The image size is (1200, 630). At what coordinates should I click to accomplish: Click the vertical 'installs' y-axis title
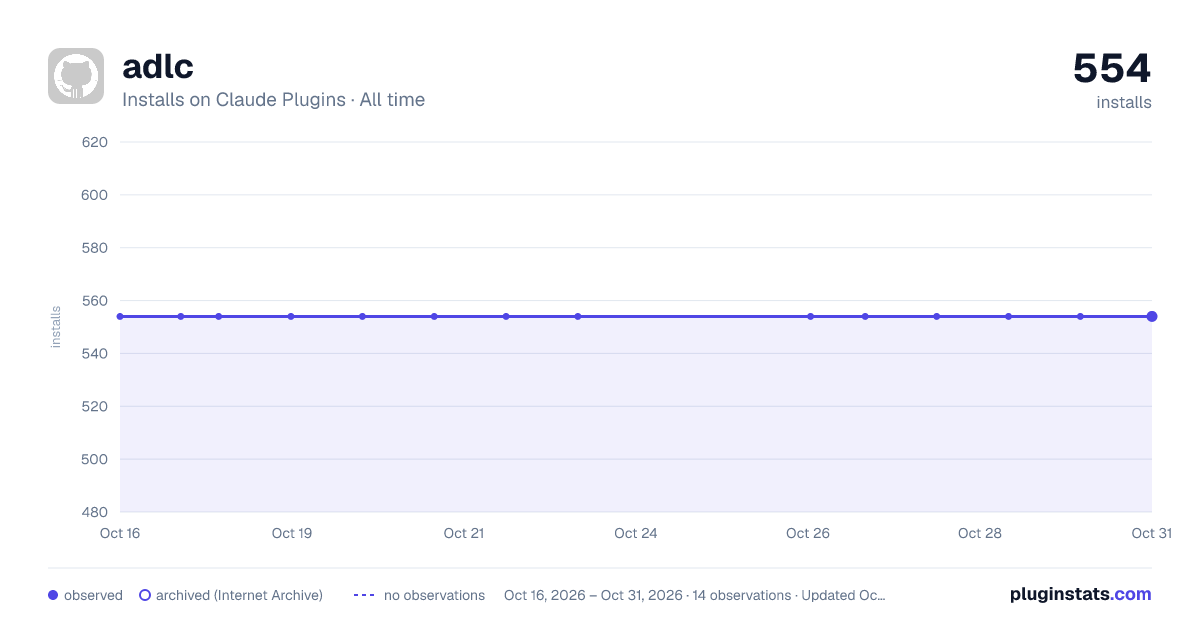56,327
